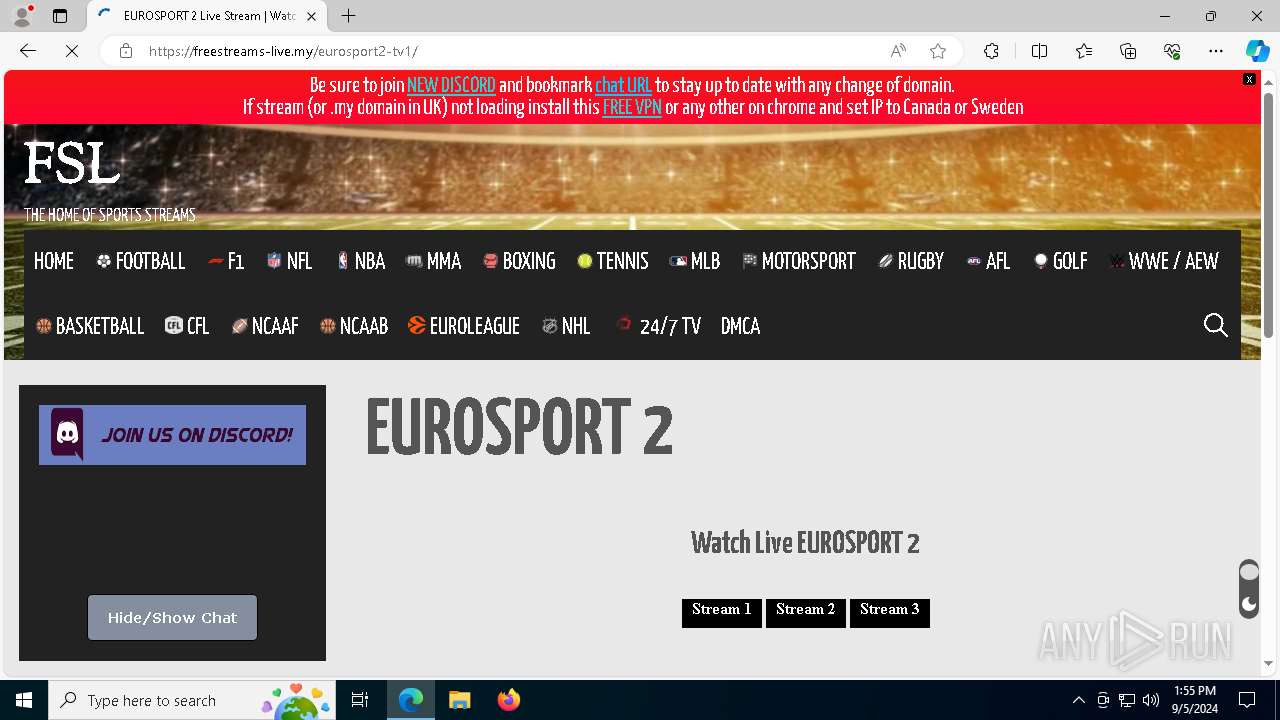Open the MLB section
1280x720 pixels.
[695, 262]
